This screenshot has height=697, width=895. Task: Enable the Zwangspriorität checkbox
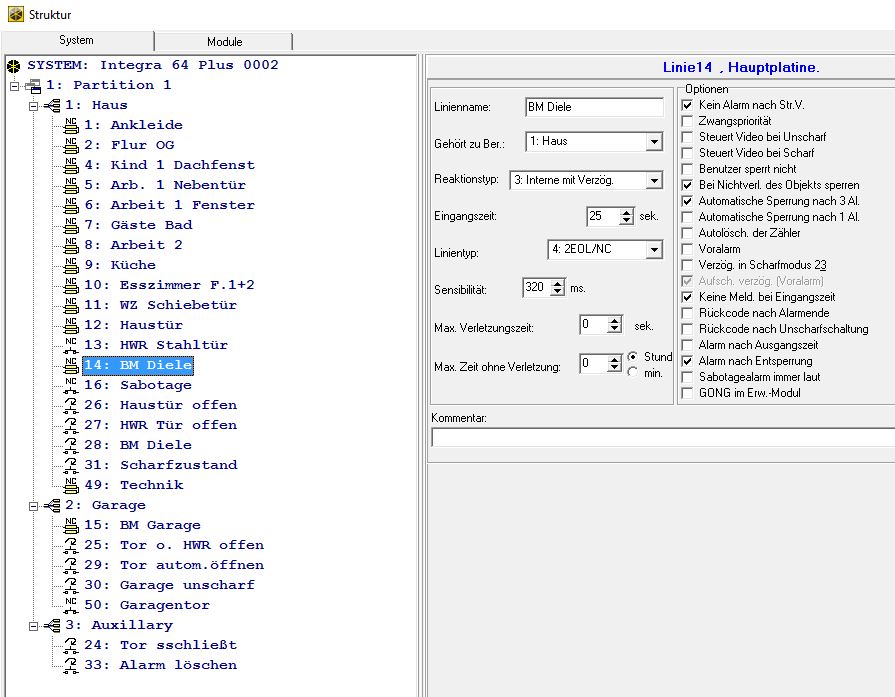click(x=686, y=121)
